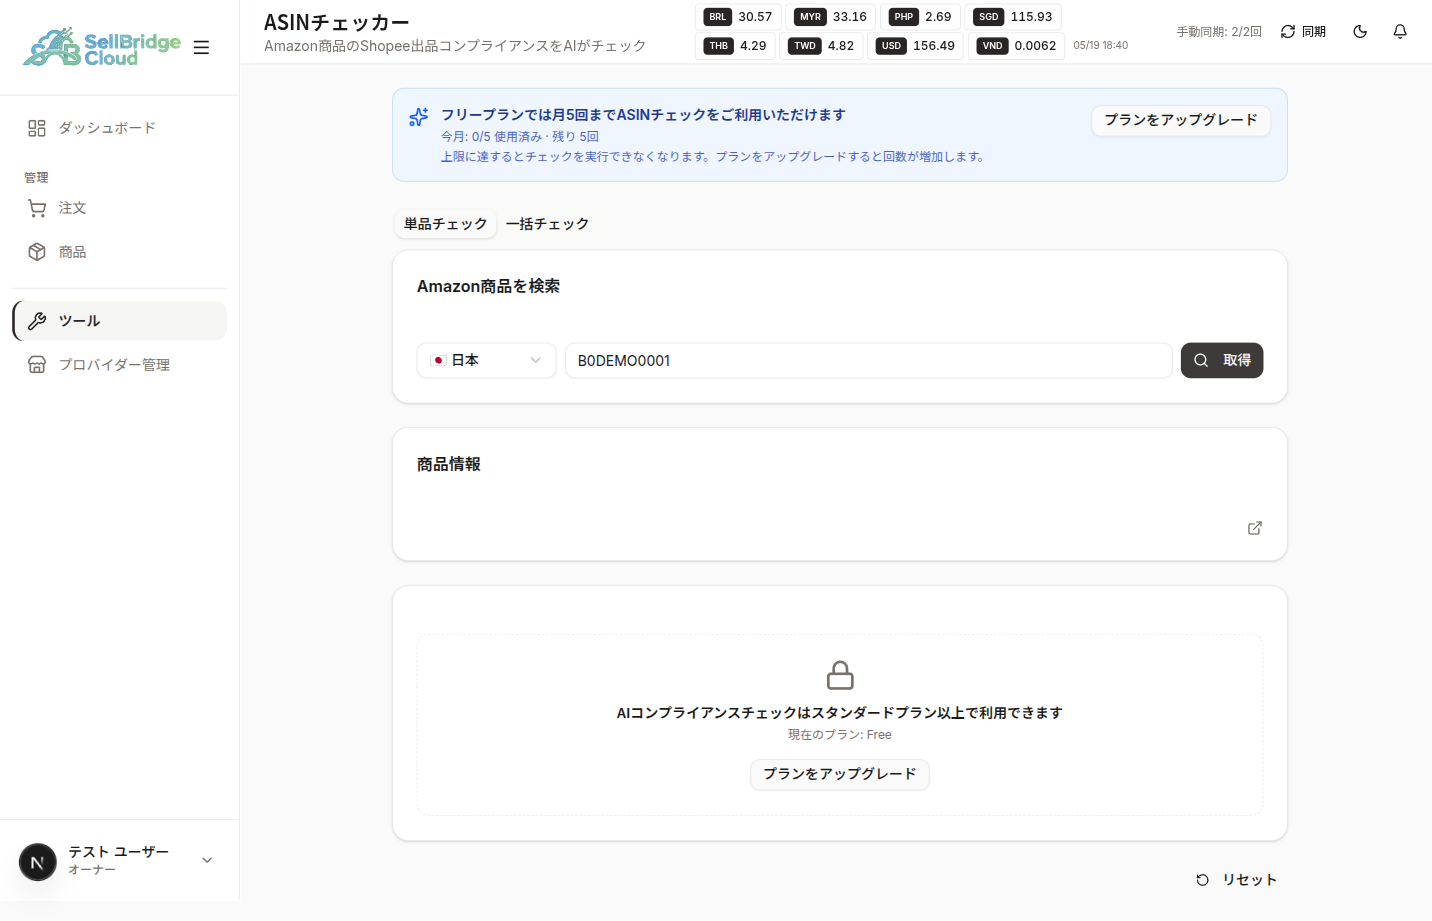Screen dimensions: 1432x921
Task: Click the THB 4.29 rate badge
Action: coord(735,46)
